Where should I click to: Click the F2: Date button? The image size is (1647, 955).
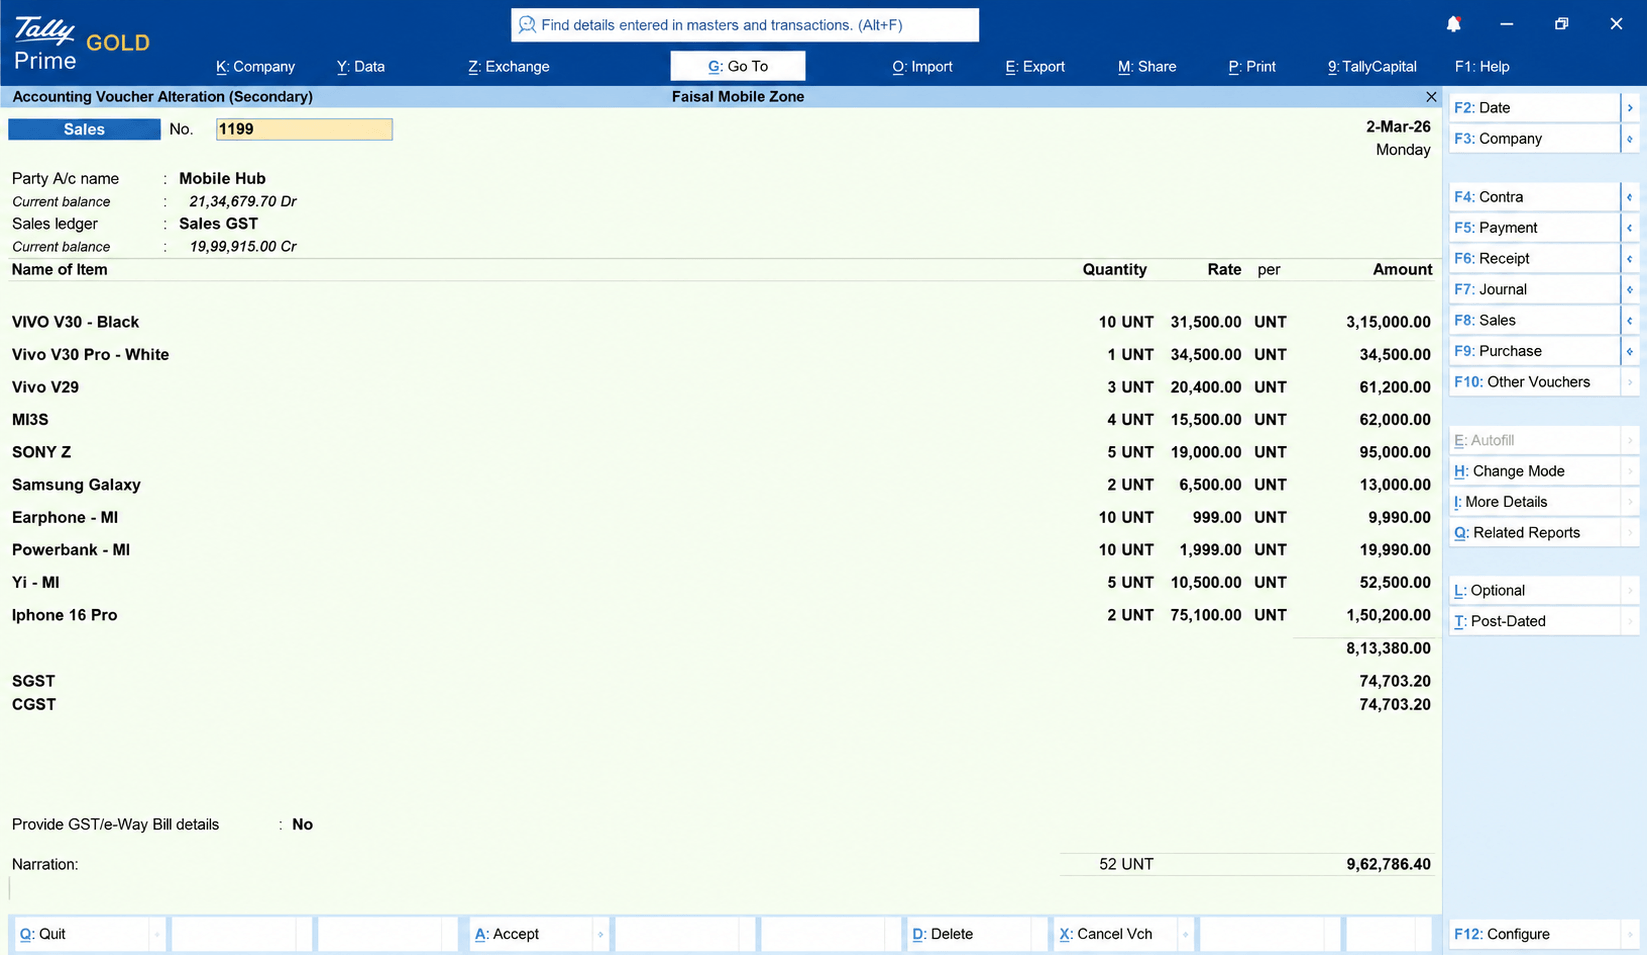(1534, 108)
